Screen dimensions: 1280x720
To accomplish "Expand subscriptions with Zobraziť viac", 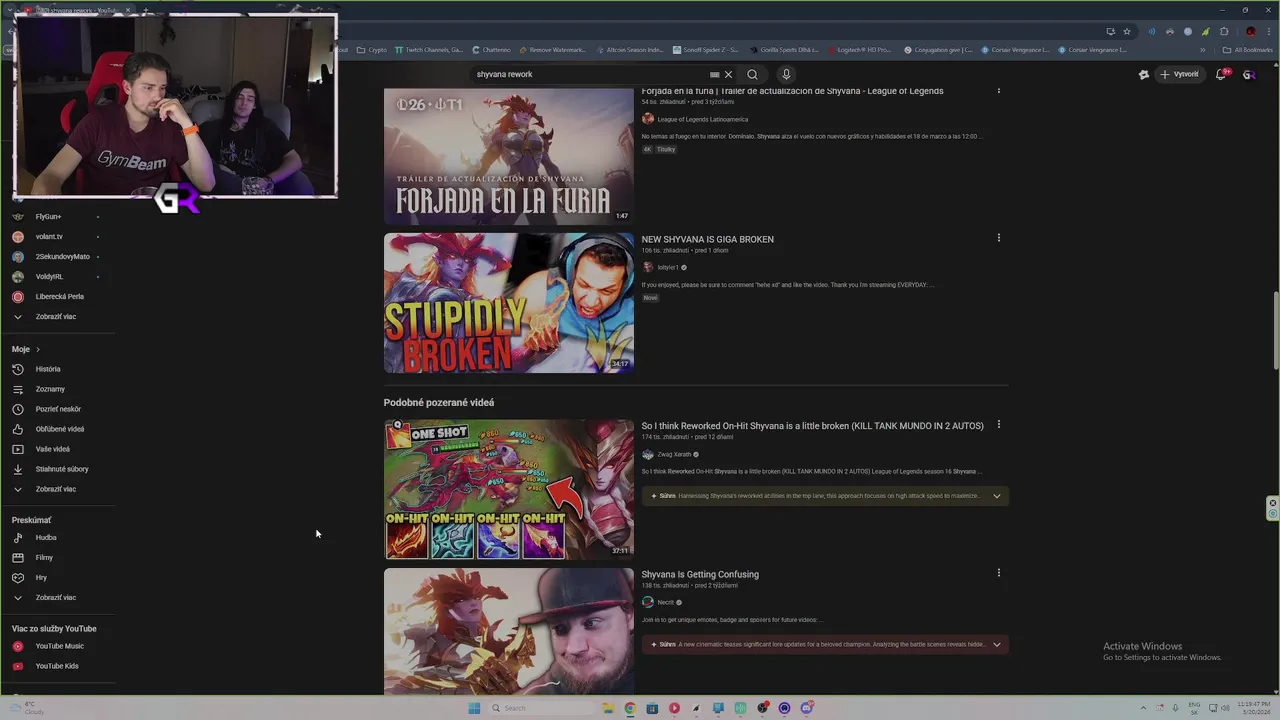I will [x=55, y=317].
